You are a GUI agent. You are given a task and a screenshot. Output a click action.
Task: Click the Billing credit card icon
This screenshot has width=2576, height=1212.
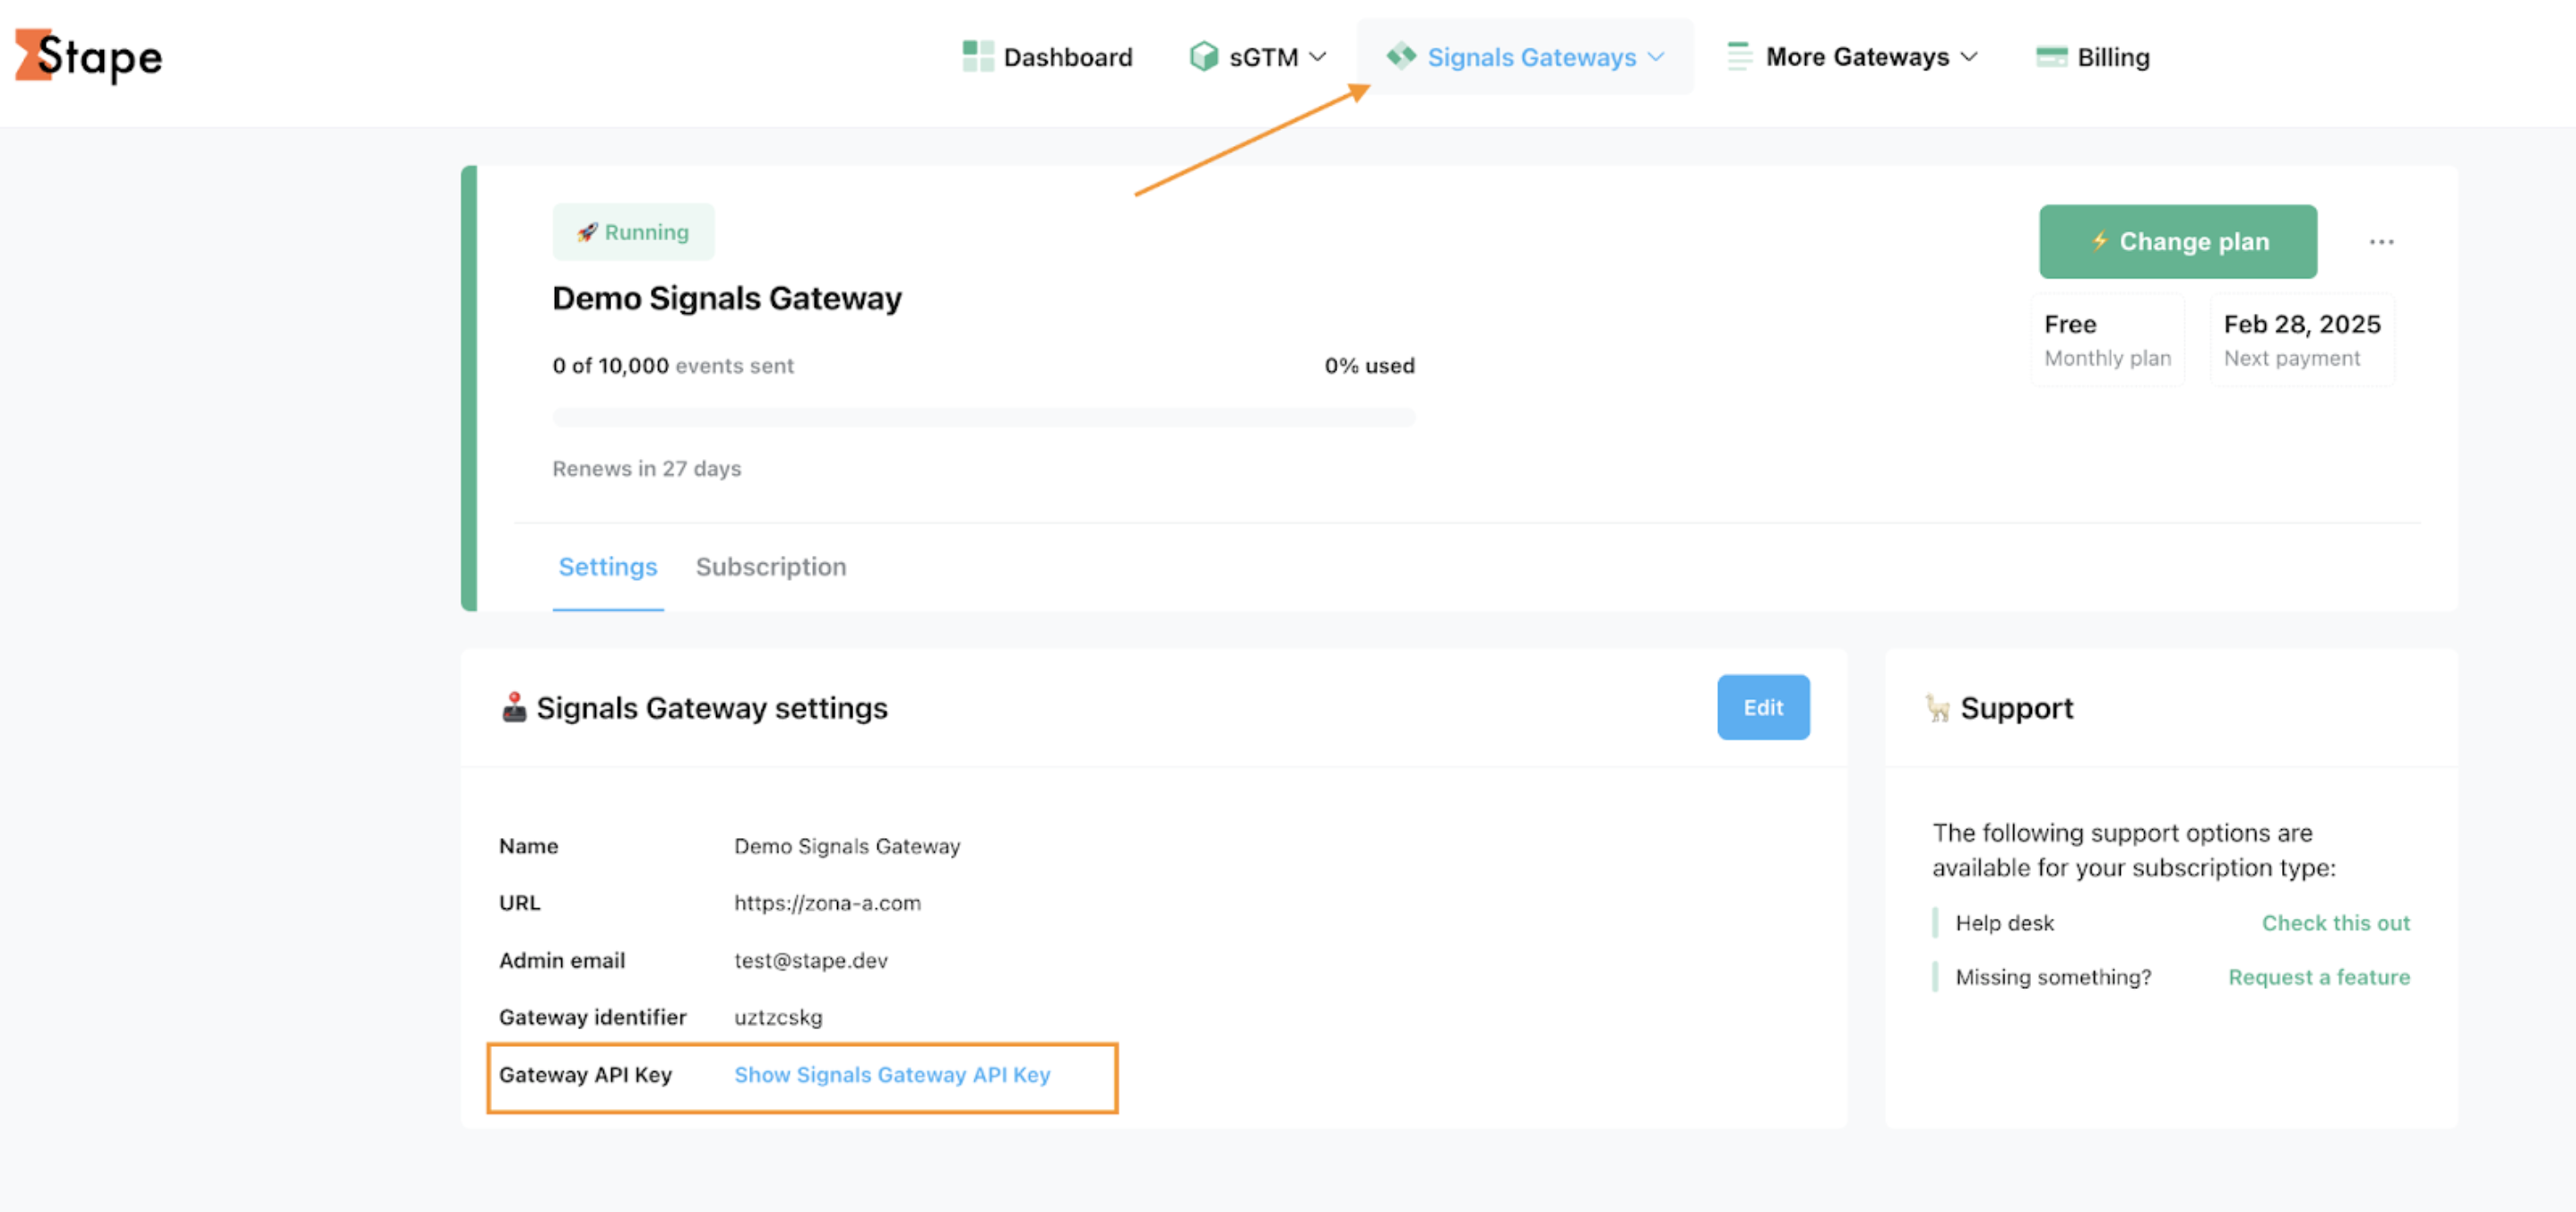pos(2054,57)
